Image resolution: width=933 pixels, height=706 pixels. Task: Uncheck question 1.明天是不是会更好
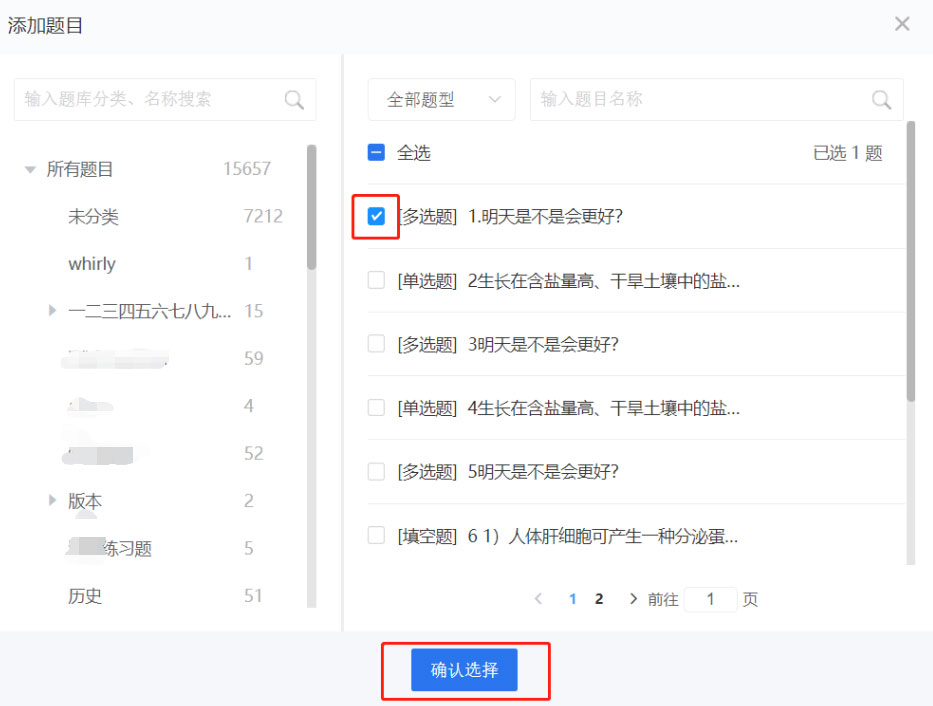(x=376, y=216)
